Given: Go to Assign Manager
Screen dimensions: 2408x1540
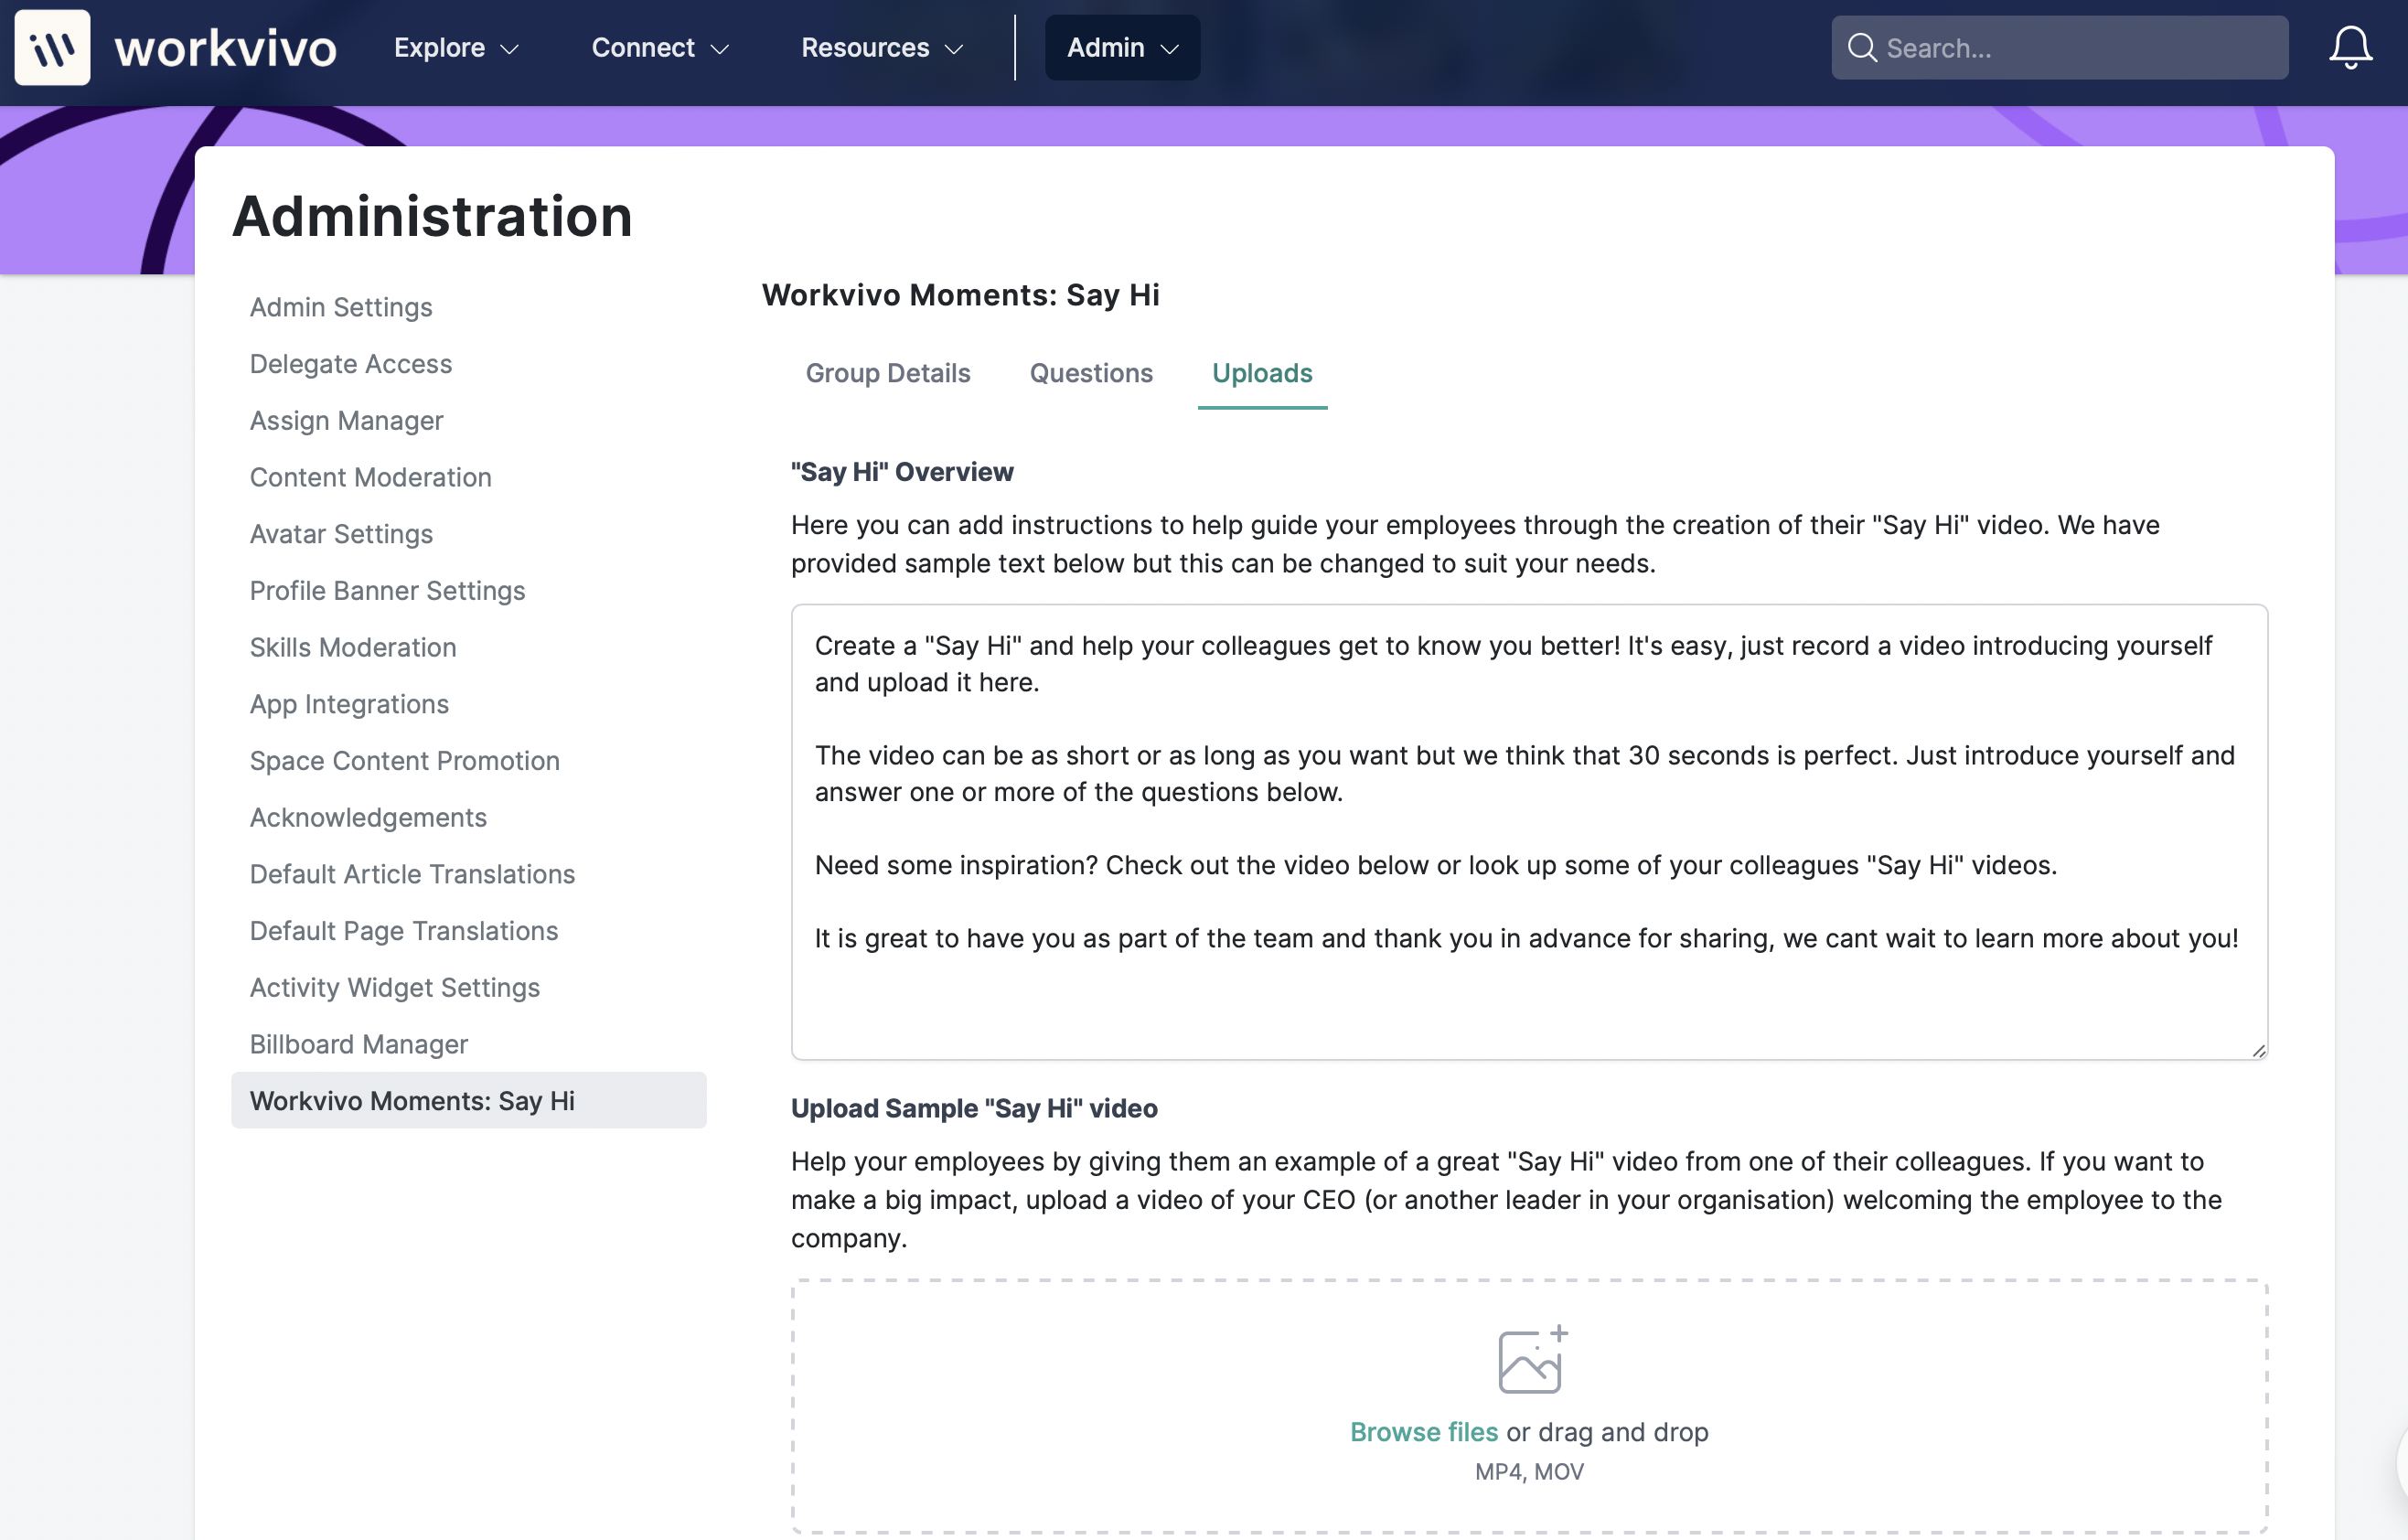Looking at the screenshot, I should coord(347,420).
